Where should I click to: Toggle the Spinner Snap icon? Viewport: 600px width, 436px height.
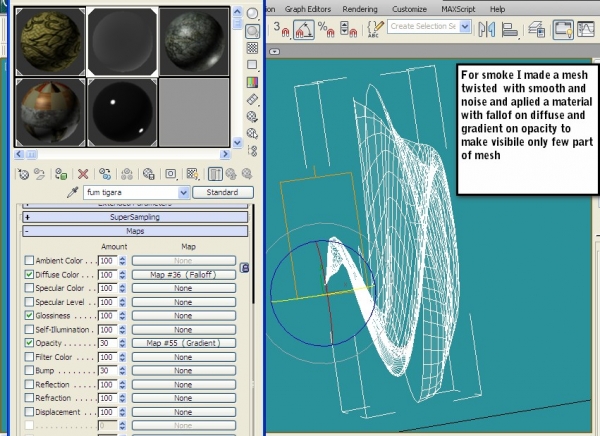click(348, 29)
